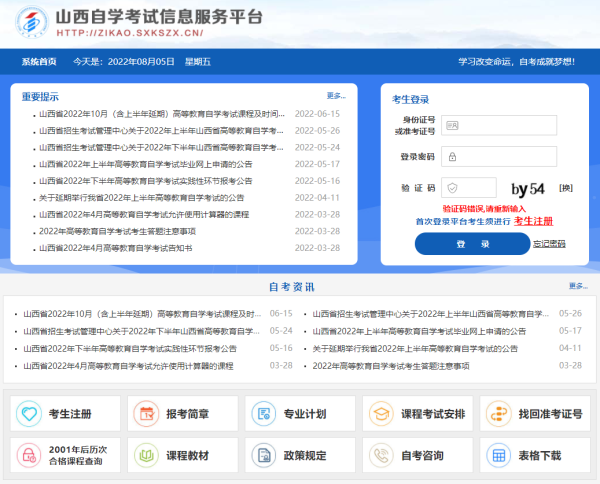This screenshot has width=600, height=484.
Task: Open the 考生注册 heart icon
Action: click(29, 414)
